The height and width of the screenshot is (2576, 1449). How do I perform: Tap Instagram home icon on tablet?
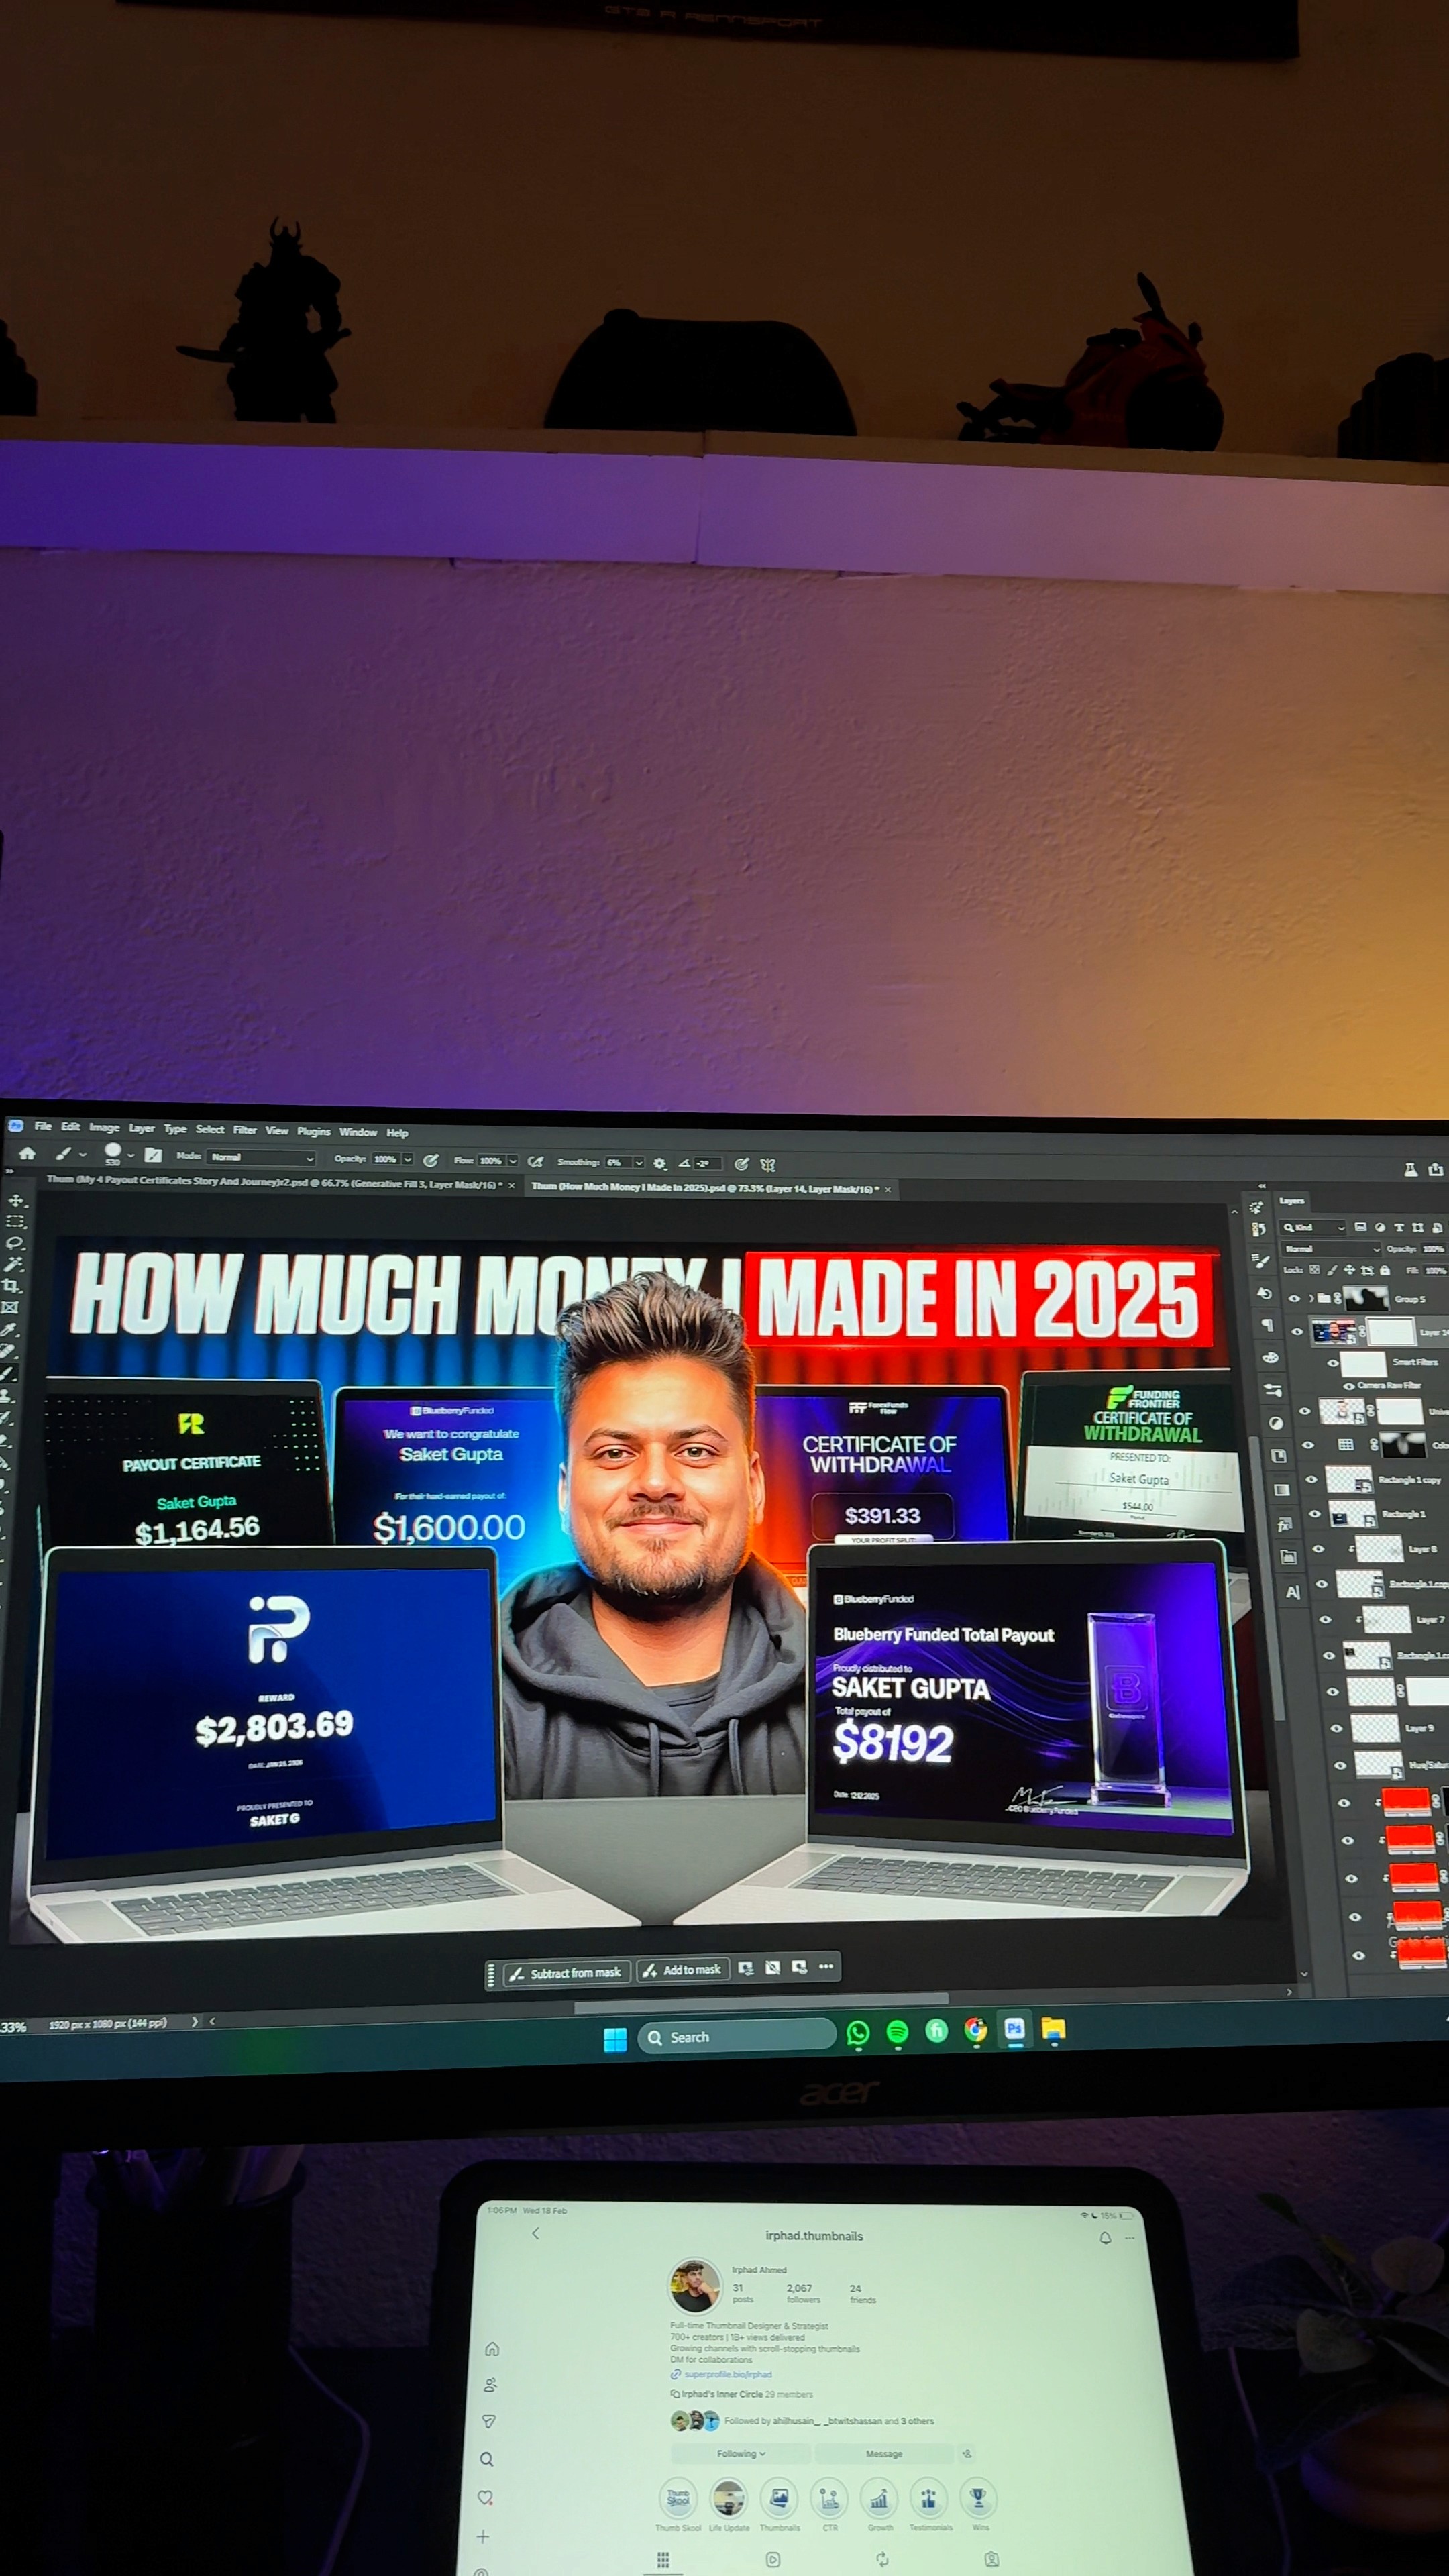point(492,2349)
